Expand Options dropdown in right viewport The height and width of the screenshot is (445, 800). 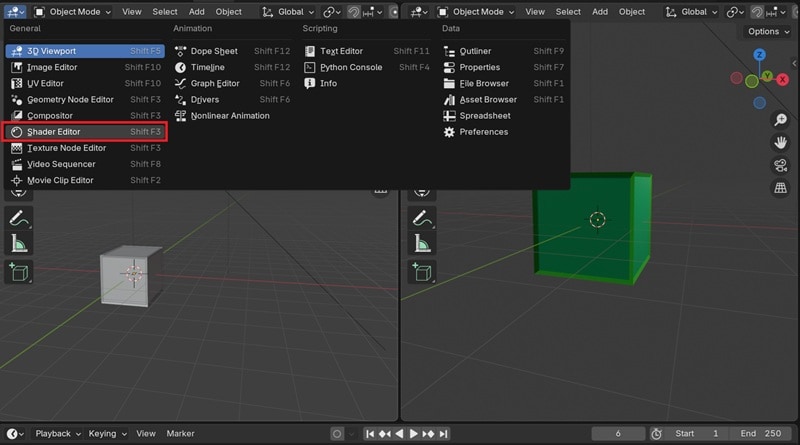coord(767,32)
